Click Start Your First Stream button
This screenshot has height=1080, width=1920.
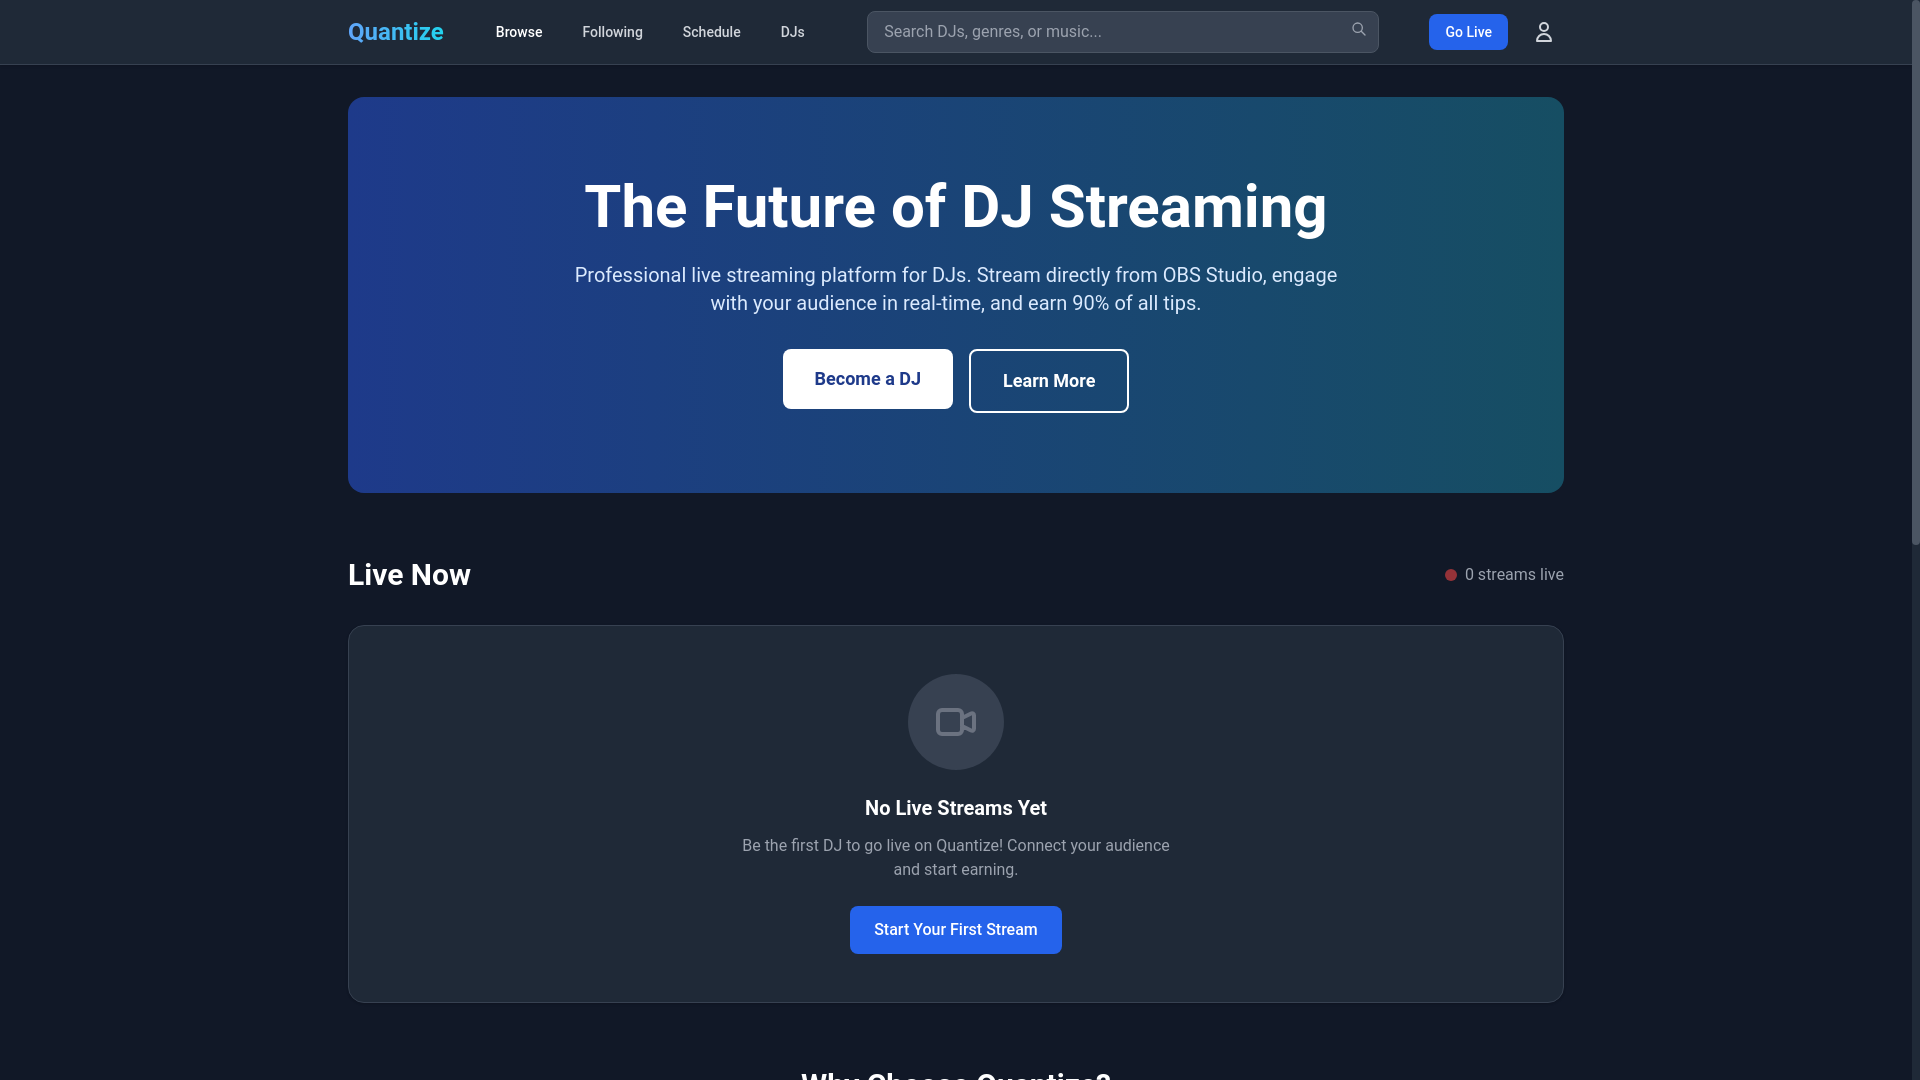click(x=956, y=930)
